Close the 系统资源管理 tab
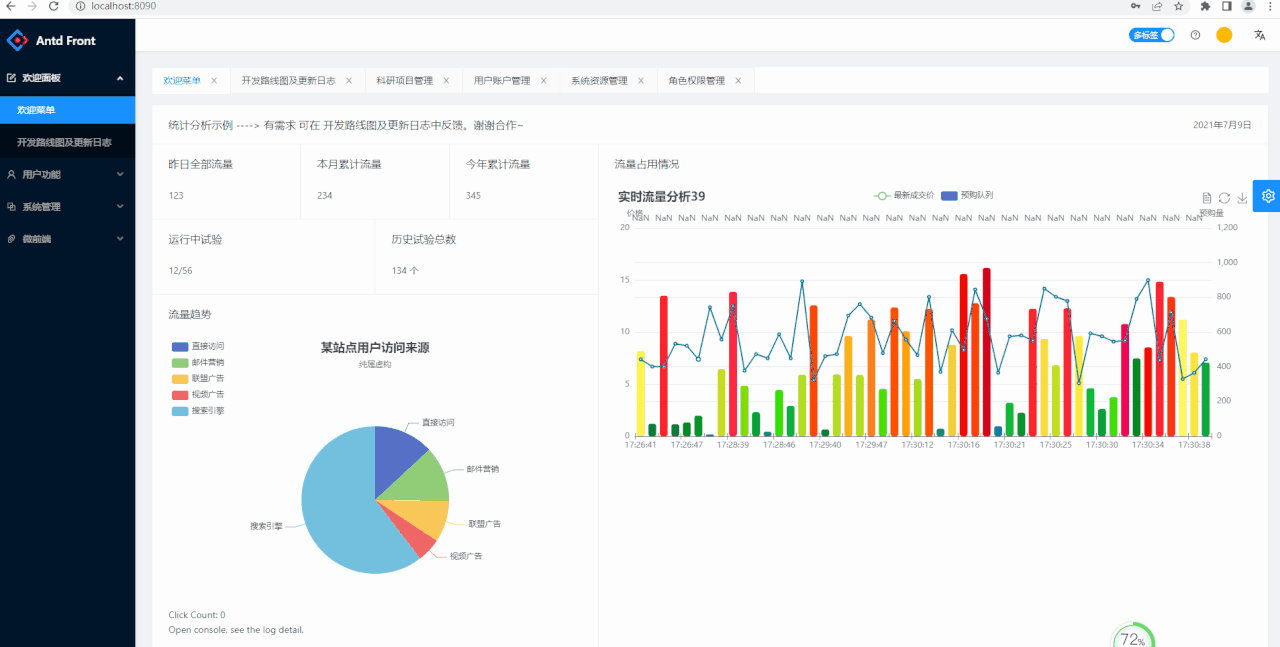Screen dimensions: 1280x647 641,81
